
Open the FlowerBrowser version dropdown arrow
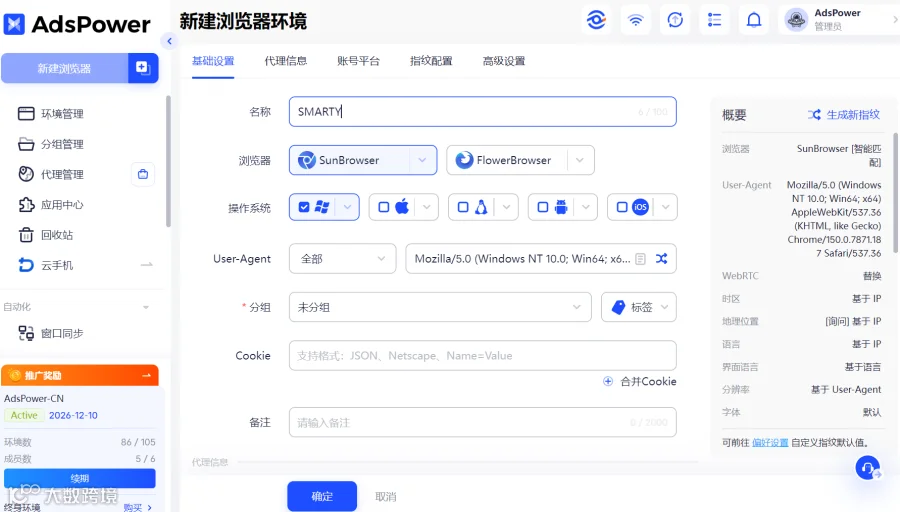[580, 160]
